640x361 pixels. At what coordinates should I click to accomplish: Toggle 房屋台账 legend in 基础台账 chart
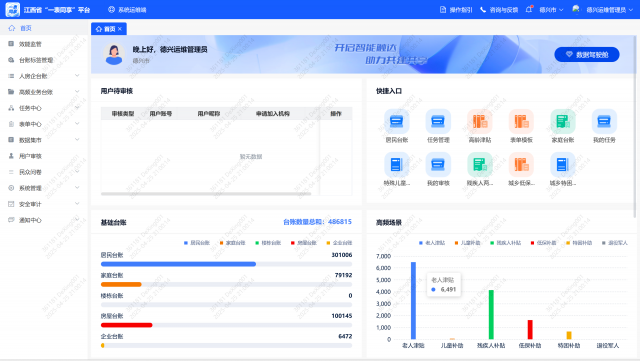(x=304, y=243)
